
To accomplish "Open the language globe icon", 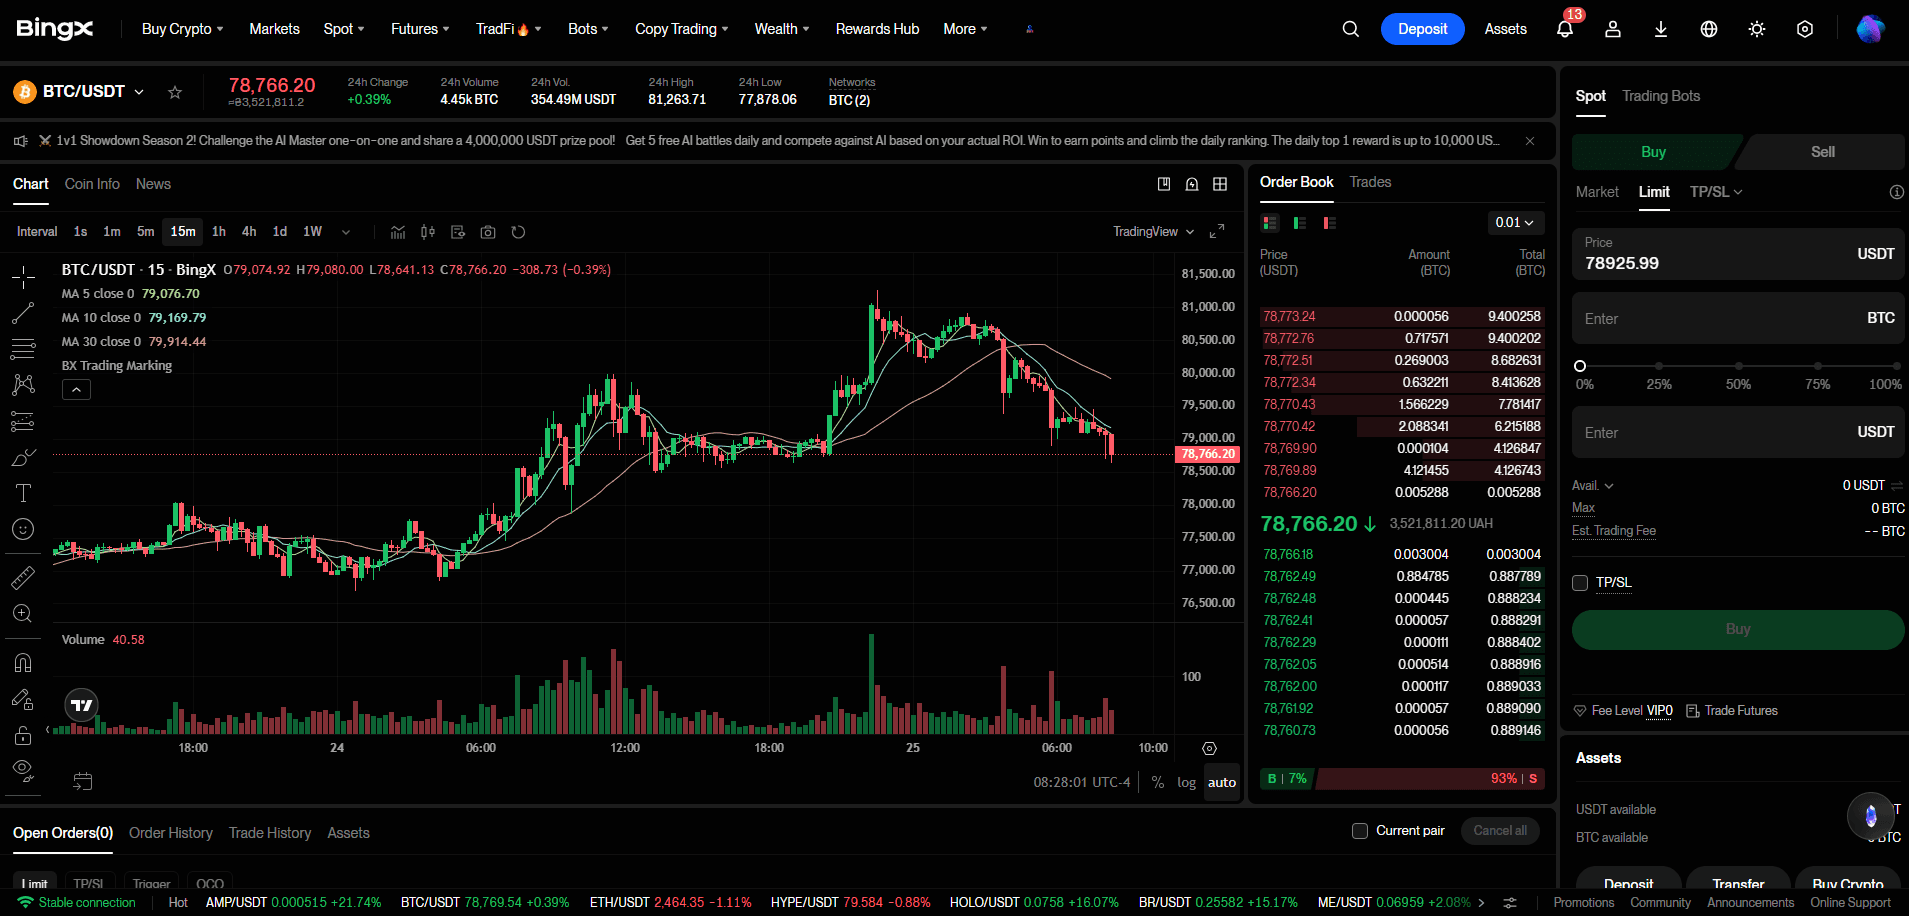I will pyautogui.click(x=1709, y=29).
